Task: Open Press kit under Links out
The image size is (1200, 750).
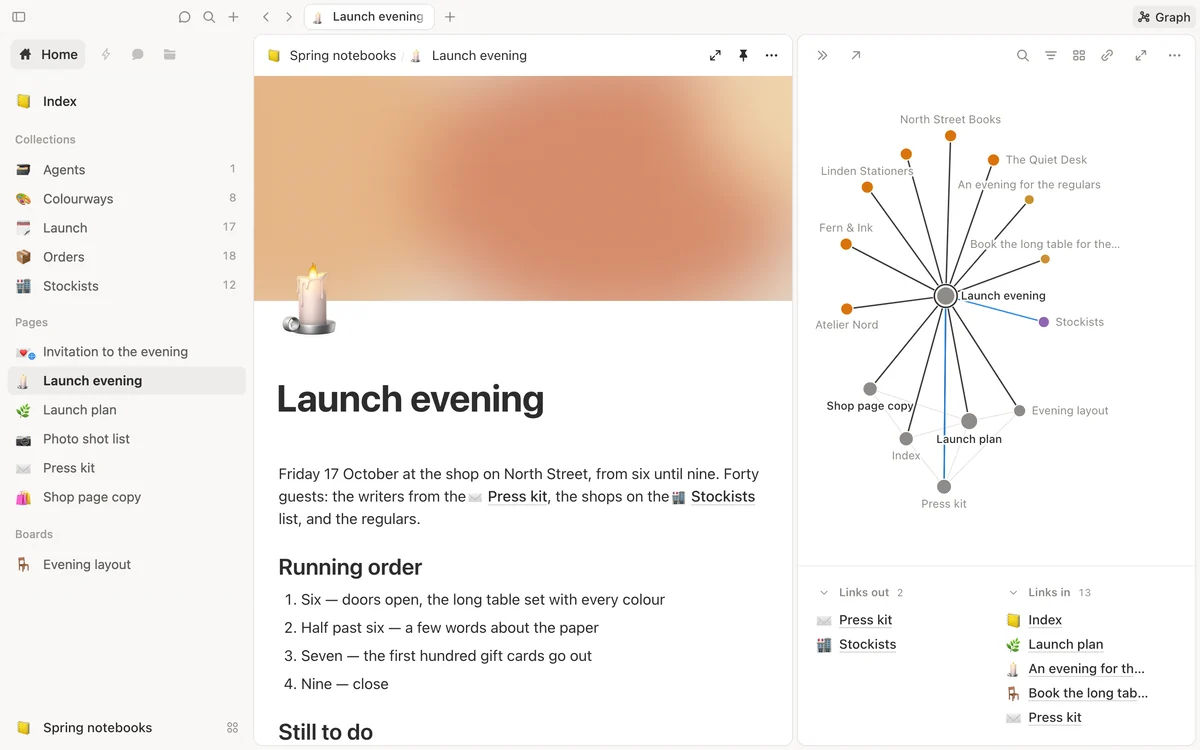Action: click(865, 620)
